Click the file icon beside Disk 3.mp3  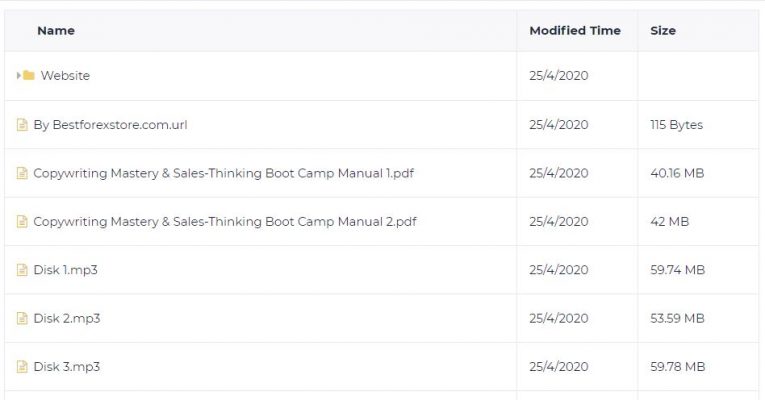(x=22, y=366)
